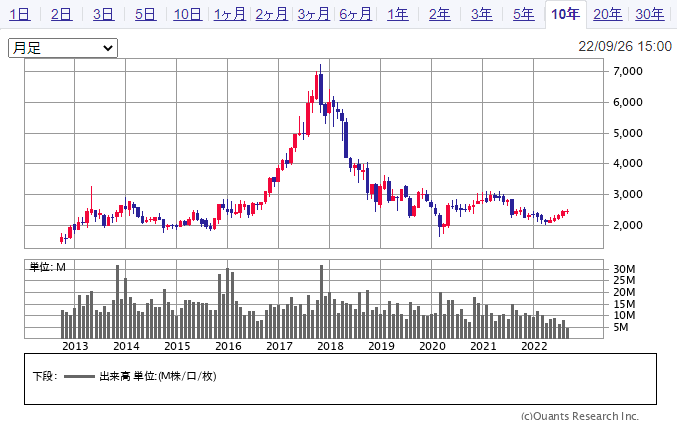This screenshot has height=426, width=677.
Task: Select the 3ヶ月 range tab
Action: point(313,15)
